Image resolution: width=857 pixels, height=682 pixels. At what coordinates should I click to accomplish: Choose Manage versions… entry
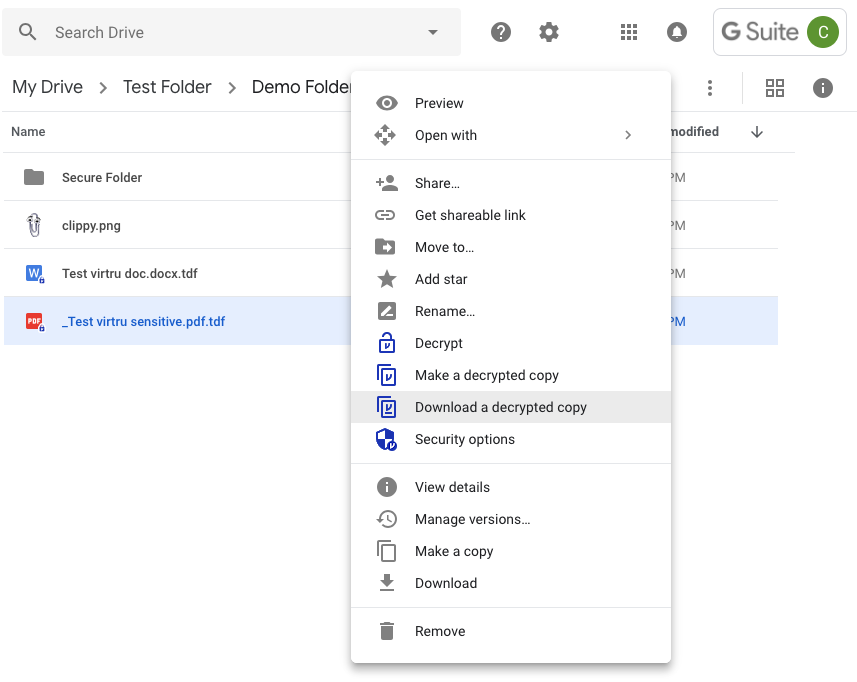point(510,519)
